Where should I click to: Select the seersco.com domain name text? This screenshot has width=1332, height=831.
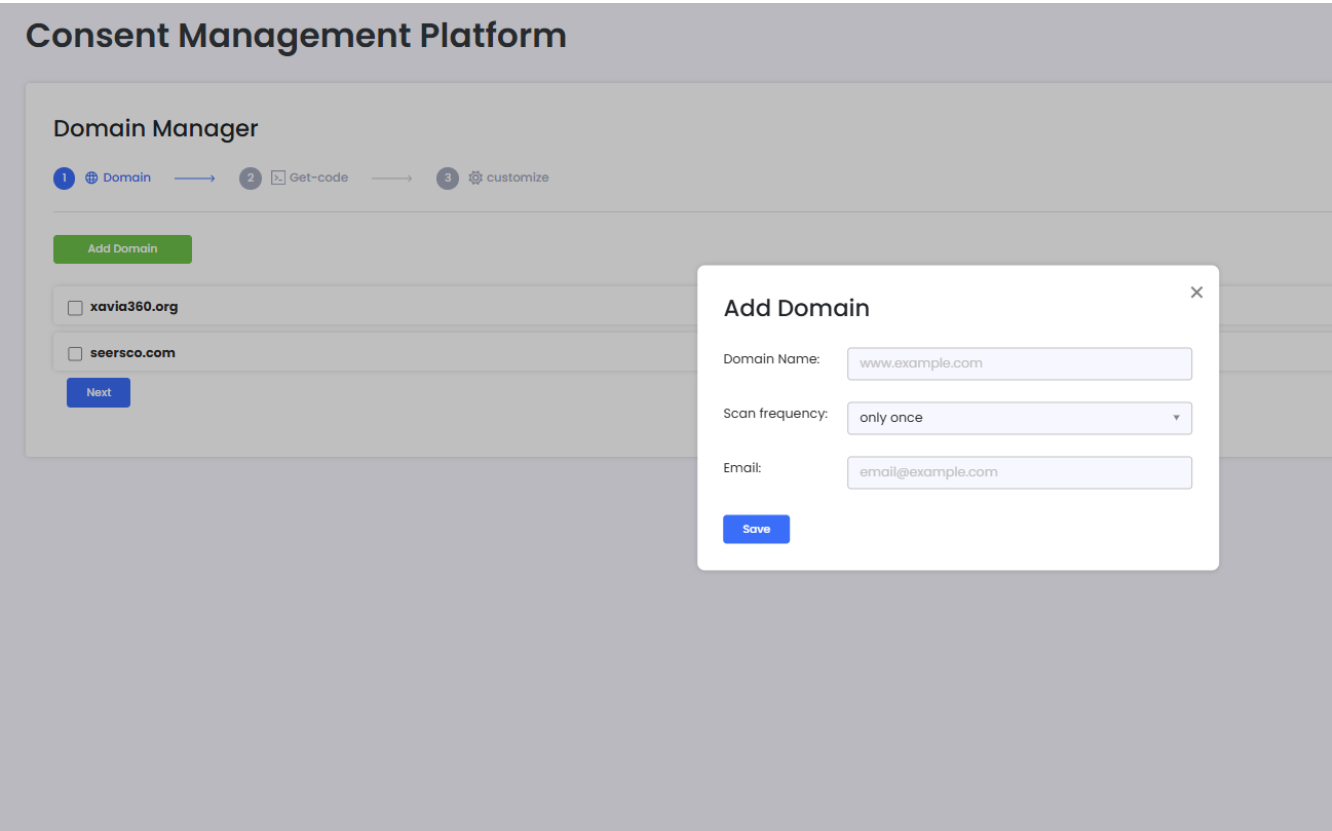coord(133,353)
